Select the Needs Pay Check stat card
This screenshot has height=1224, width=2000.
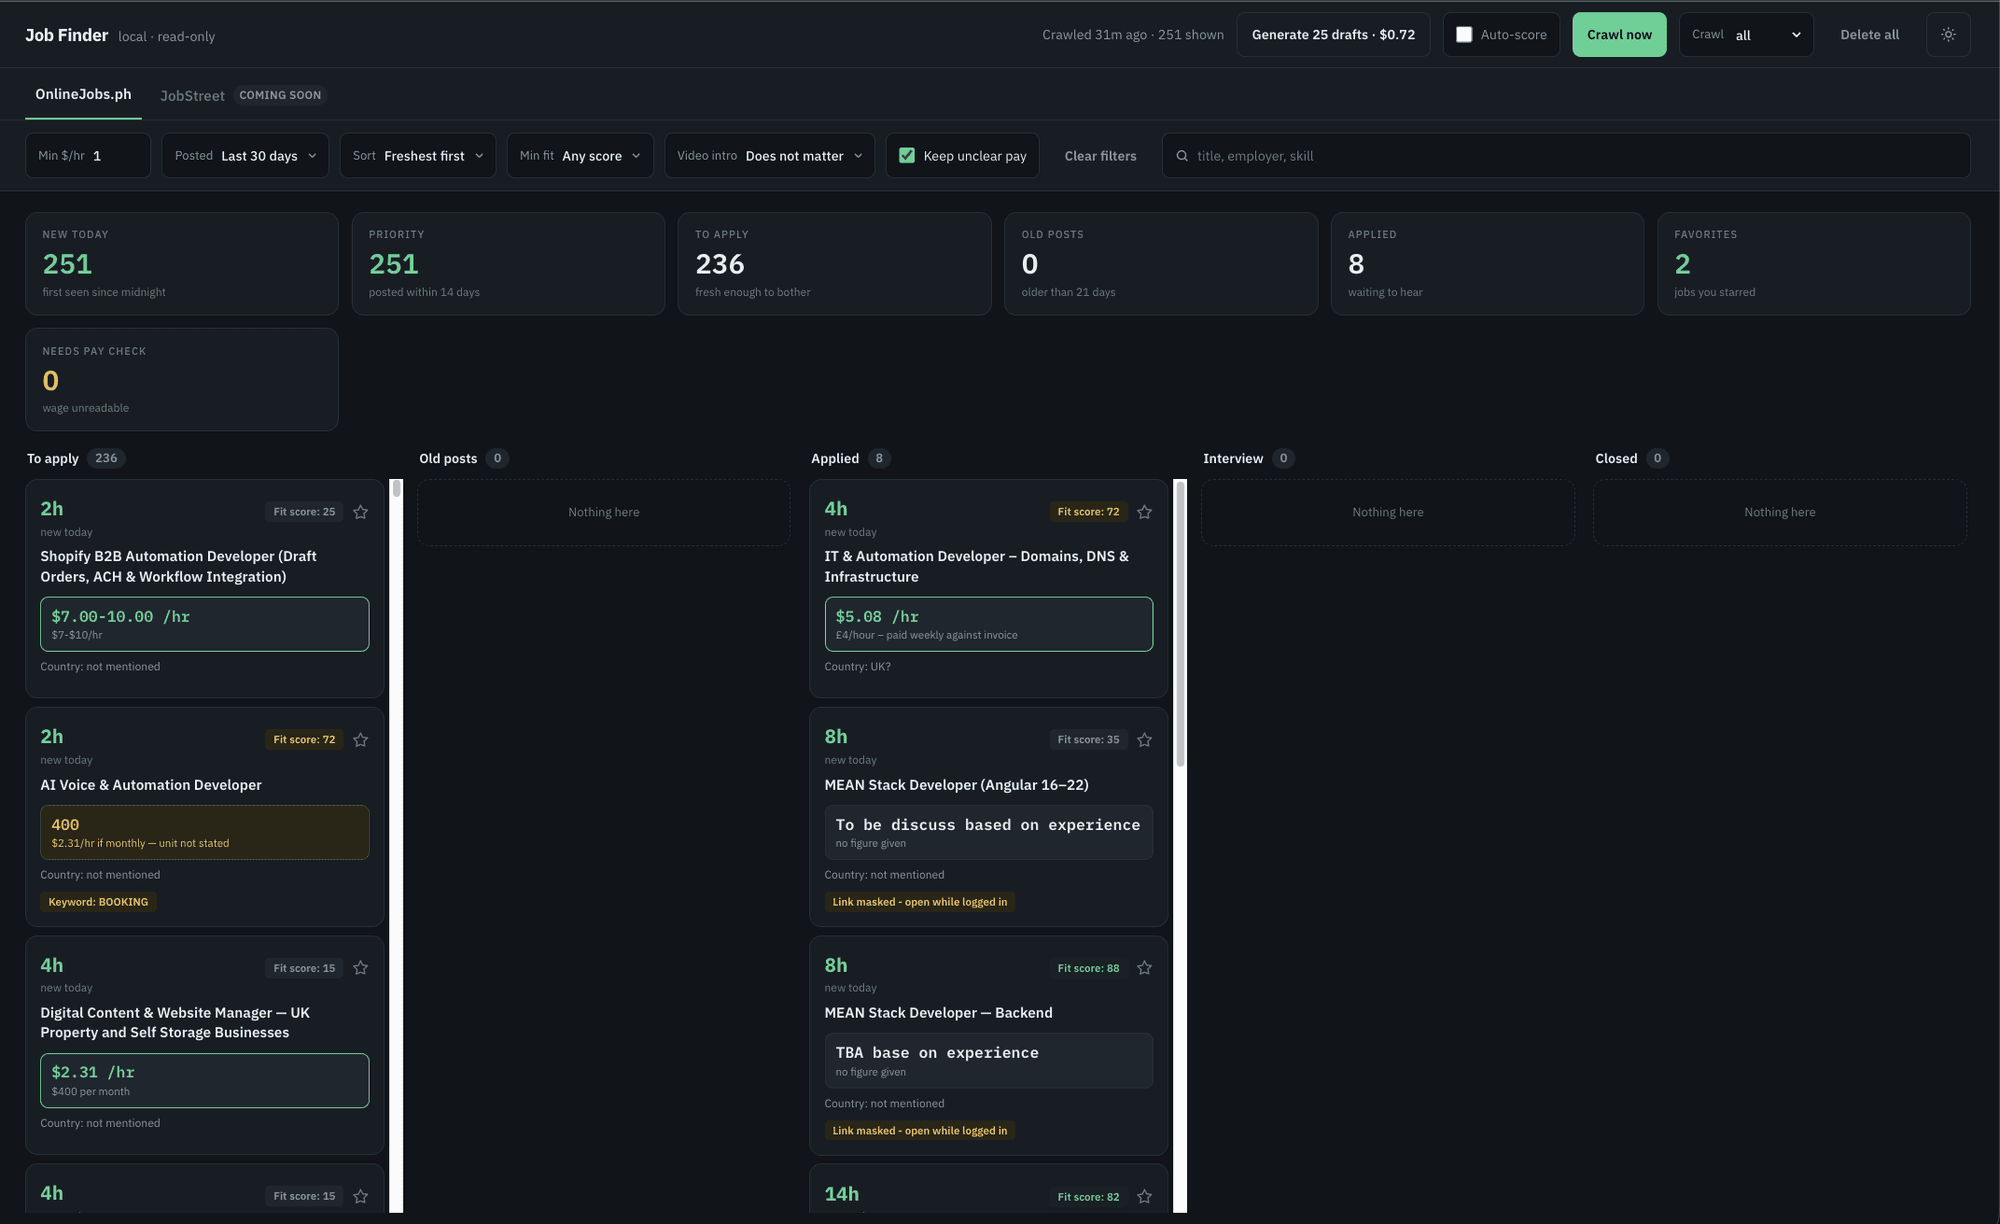182,380
